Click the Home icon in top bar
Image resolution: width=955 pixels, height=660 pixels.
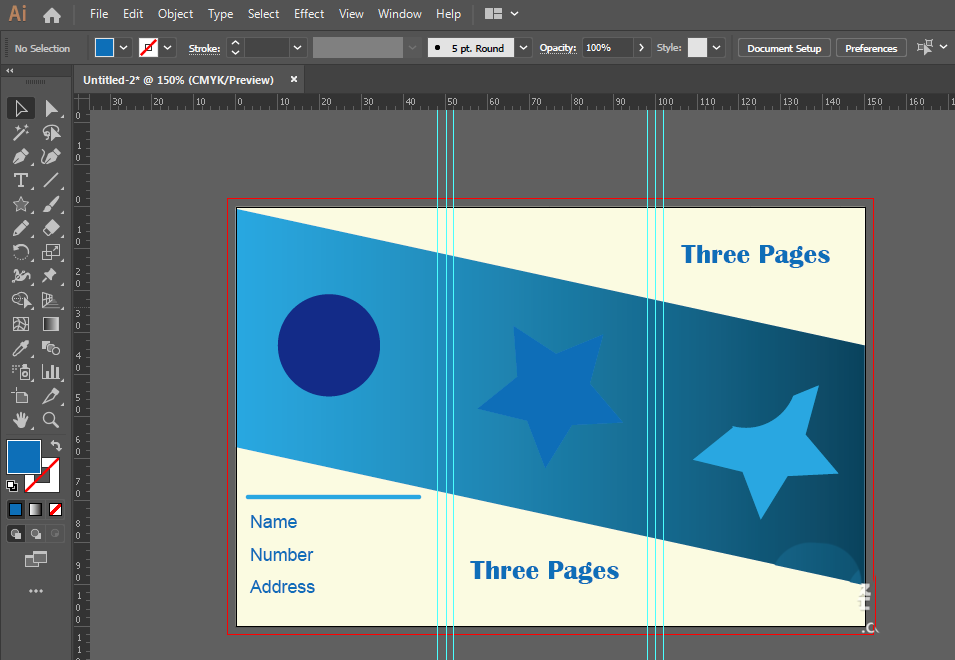point(52,15)
